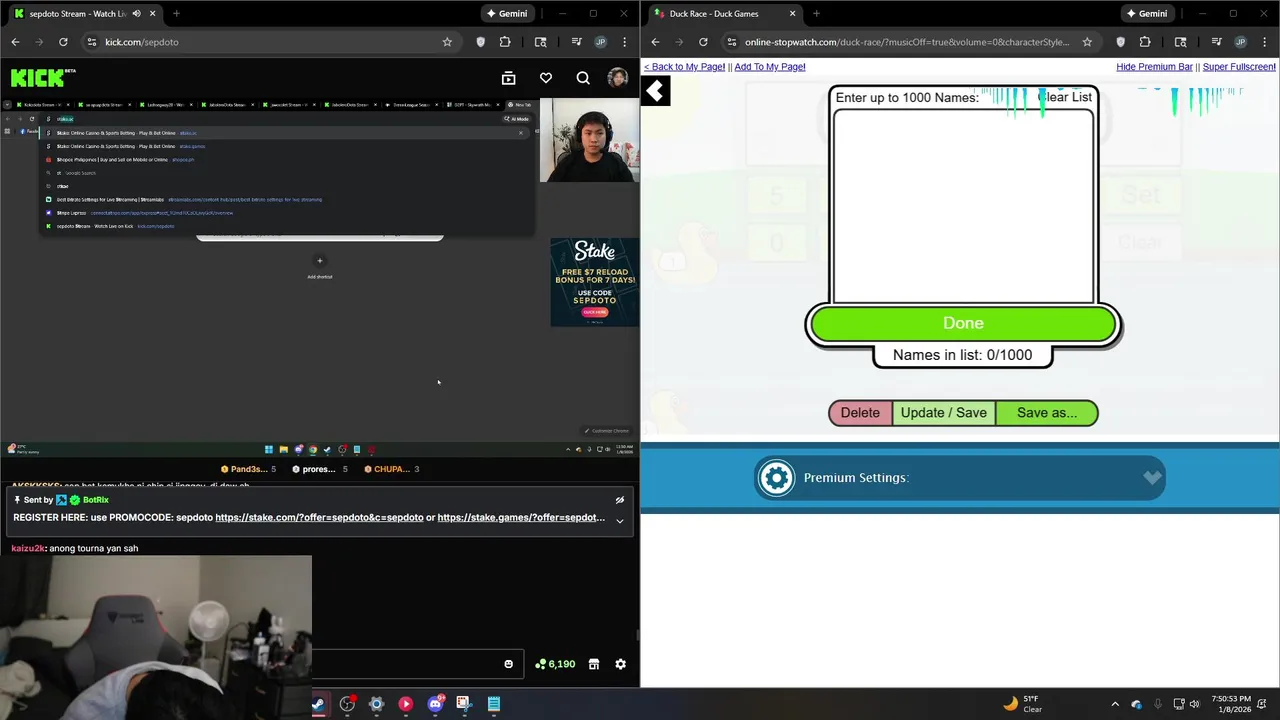Open Add To My Page link
Image resolution: width=1280 pixels, height=720 pixels.
click(770, 67)
